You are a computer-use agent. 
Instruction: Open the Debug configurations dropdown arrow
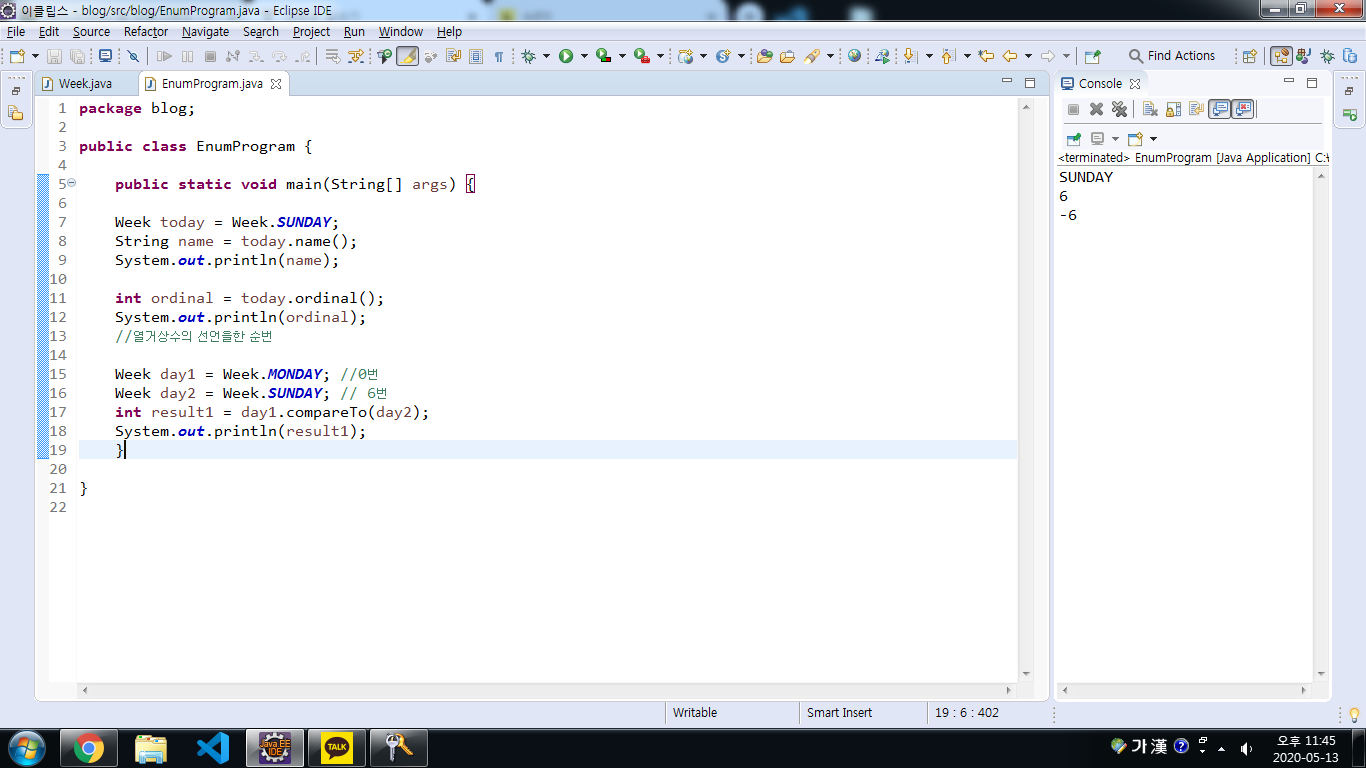point(546,56)
